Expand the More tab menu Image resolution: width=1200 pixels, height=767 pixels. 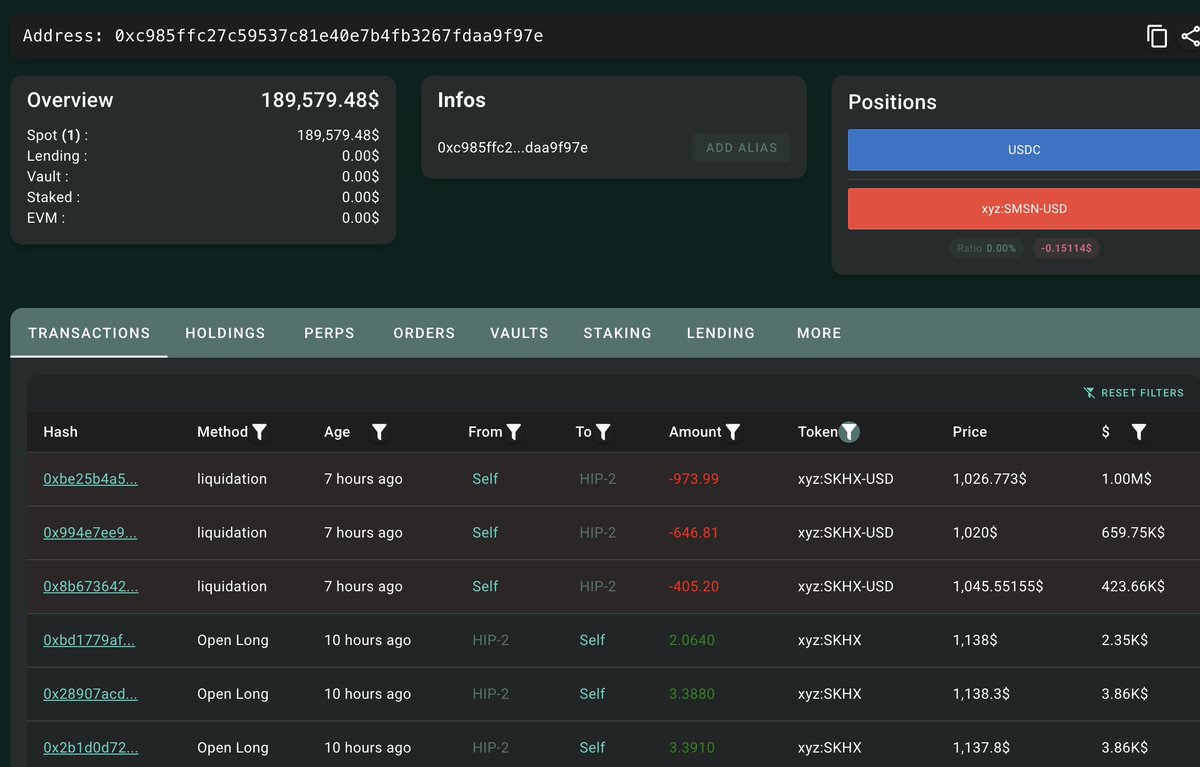pos(819,333)
